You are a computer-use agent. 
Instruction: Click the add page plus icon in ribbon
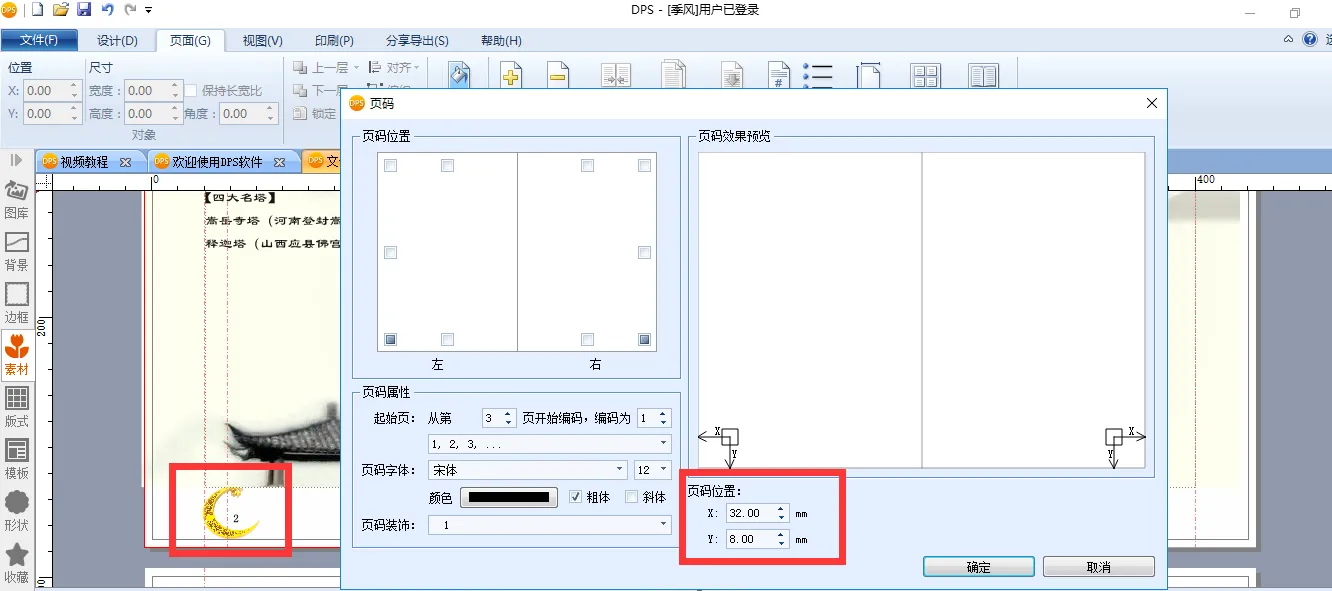[511, 77]
